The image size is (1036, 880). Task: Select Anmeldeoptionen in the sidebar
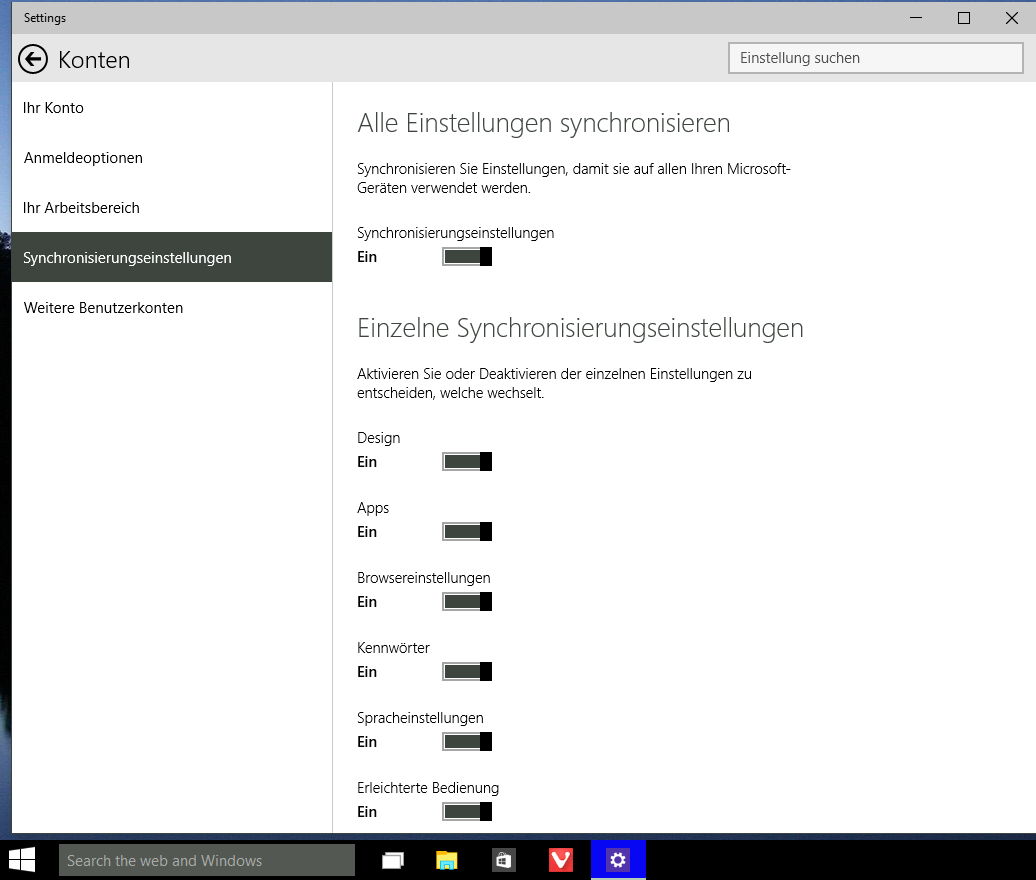(172, 158)
